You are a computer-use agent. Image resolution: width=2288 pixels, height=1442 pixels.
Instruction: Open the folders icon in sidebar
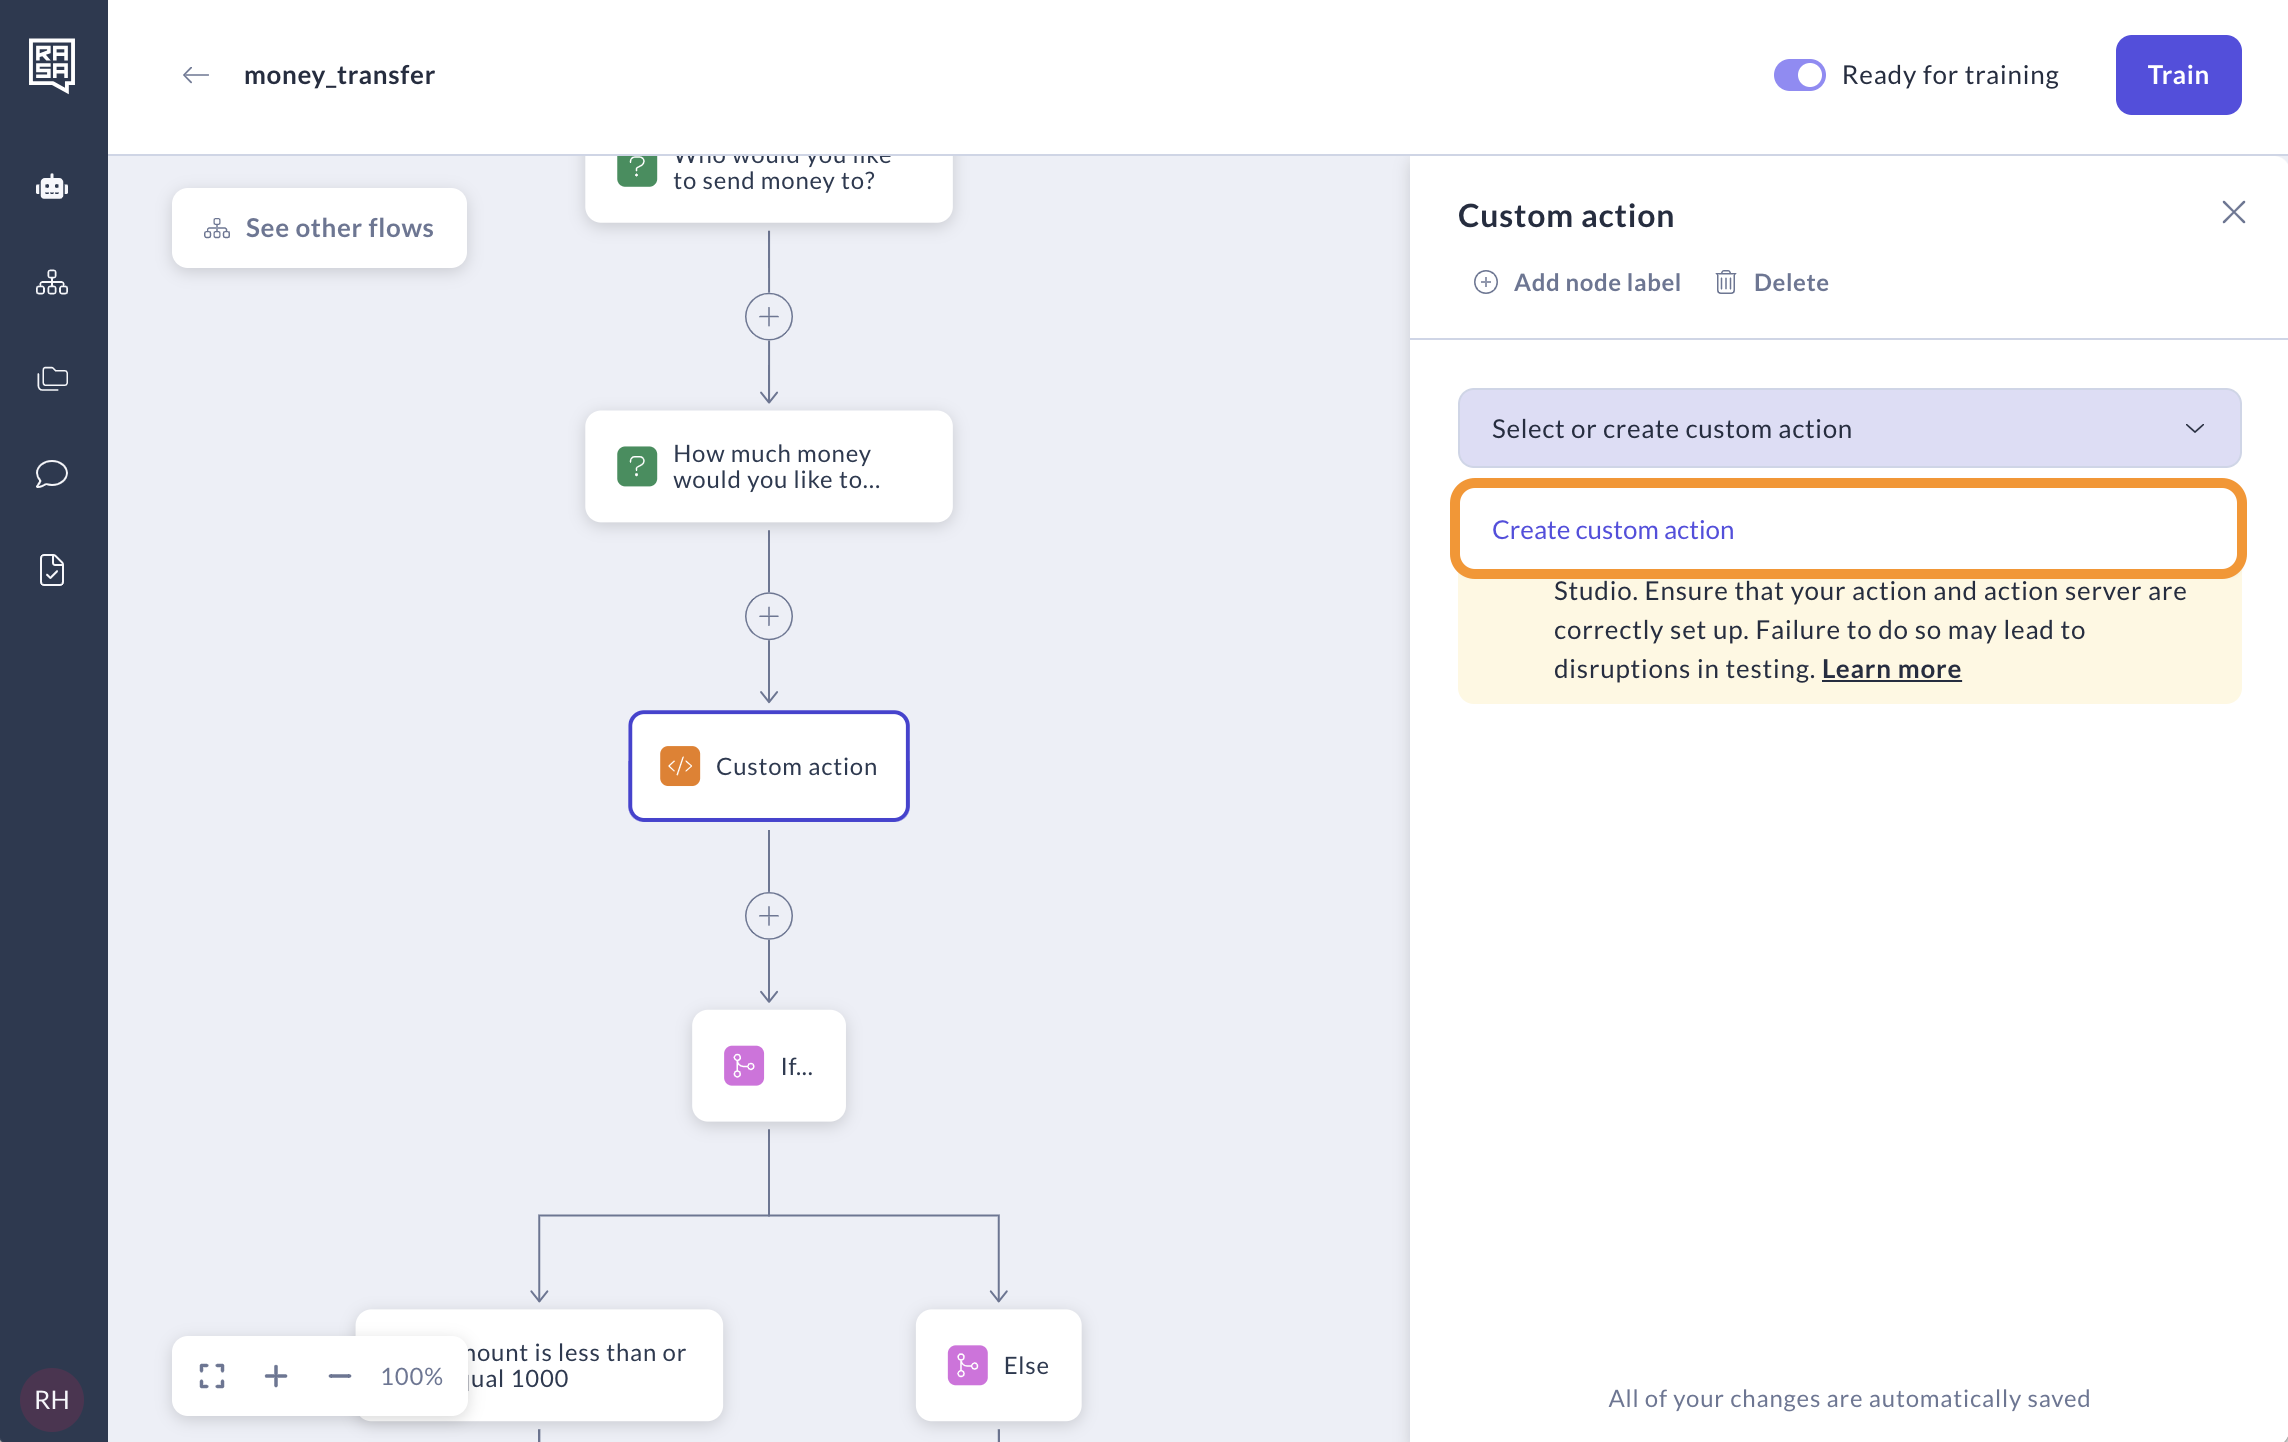[52, 378]
